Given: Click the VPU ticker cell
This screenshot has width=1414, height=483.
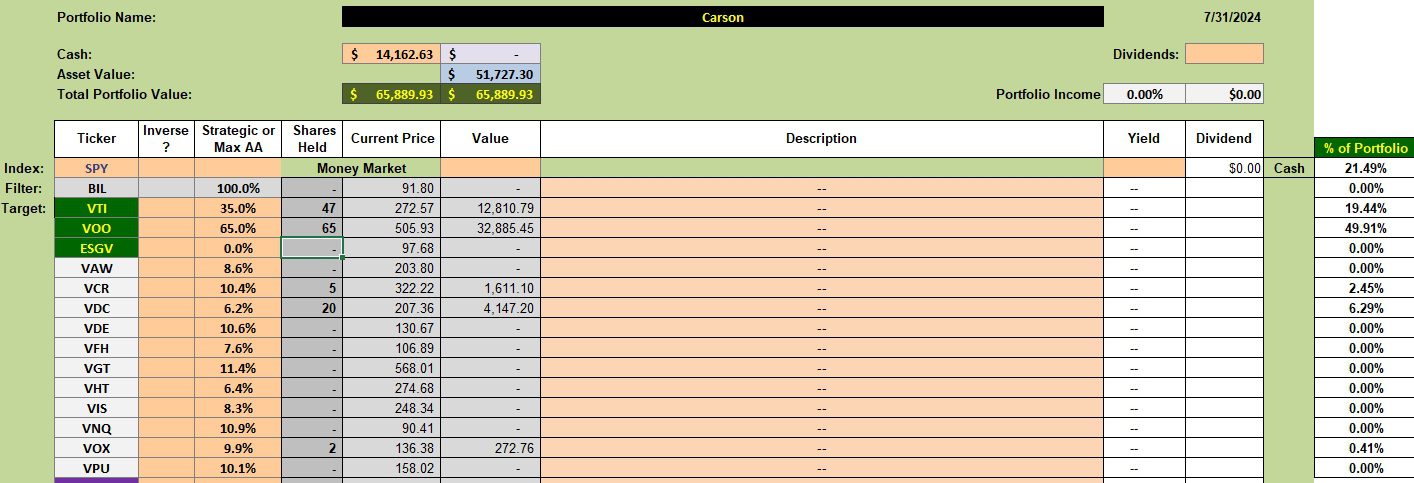Looking at the screenshot, I should 97,468.
